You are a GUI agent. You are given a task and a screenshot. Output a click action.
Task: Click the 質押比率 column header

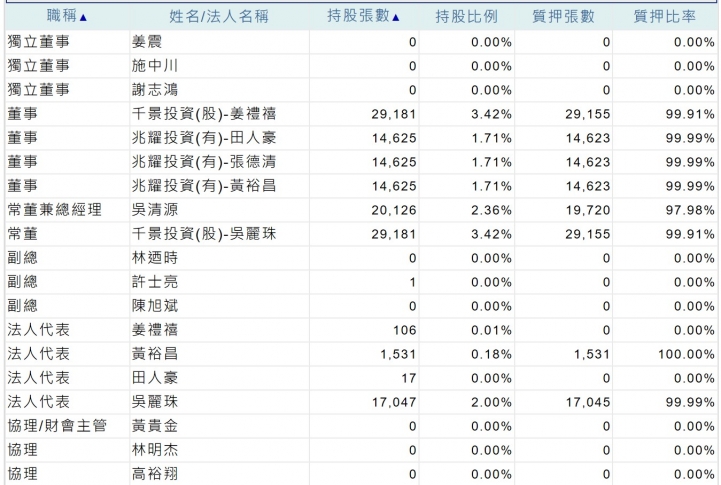[664, 17]
